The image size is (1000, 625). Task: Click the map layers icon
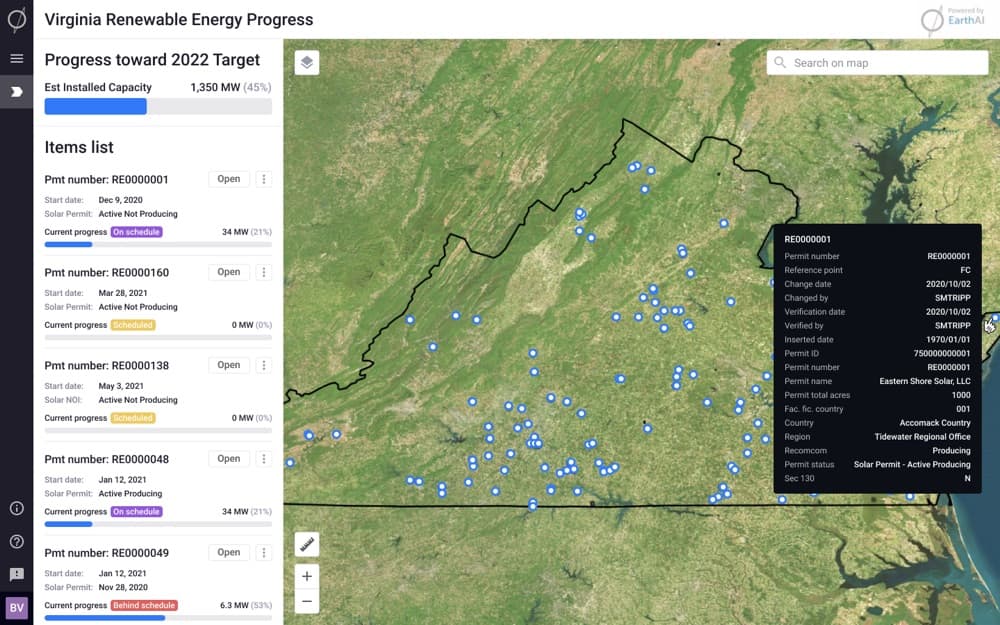click(307, 63)
